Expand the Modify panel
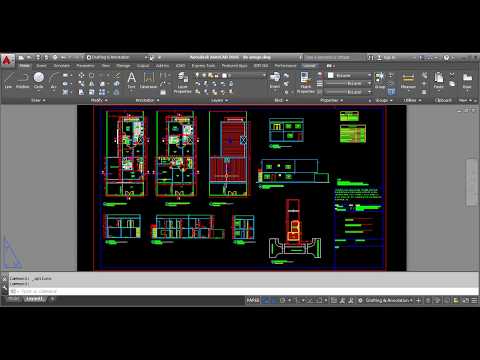This screenshot has width=480, height=360. (x=99, y=100)
